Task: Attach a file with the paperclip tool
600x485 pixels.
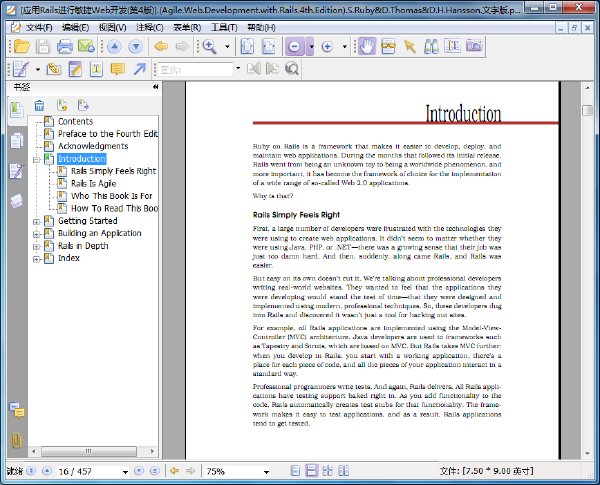Action: pos(54,69)
